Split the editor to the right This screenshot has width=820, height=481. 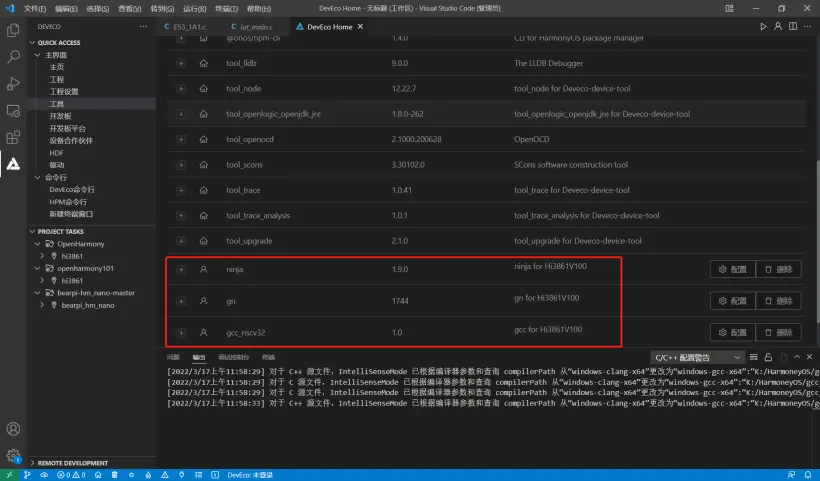click(x=793, y=27)
